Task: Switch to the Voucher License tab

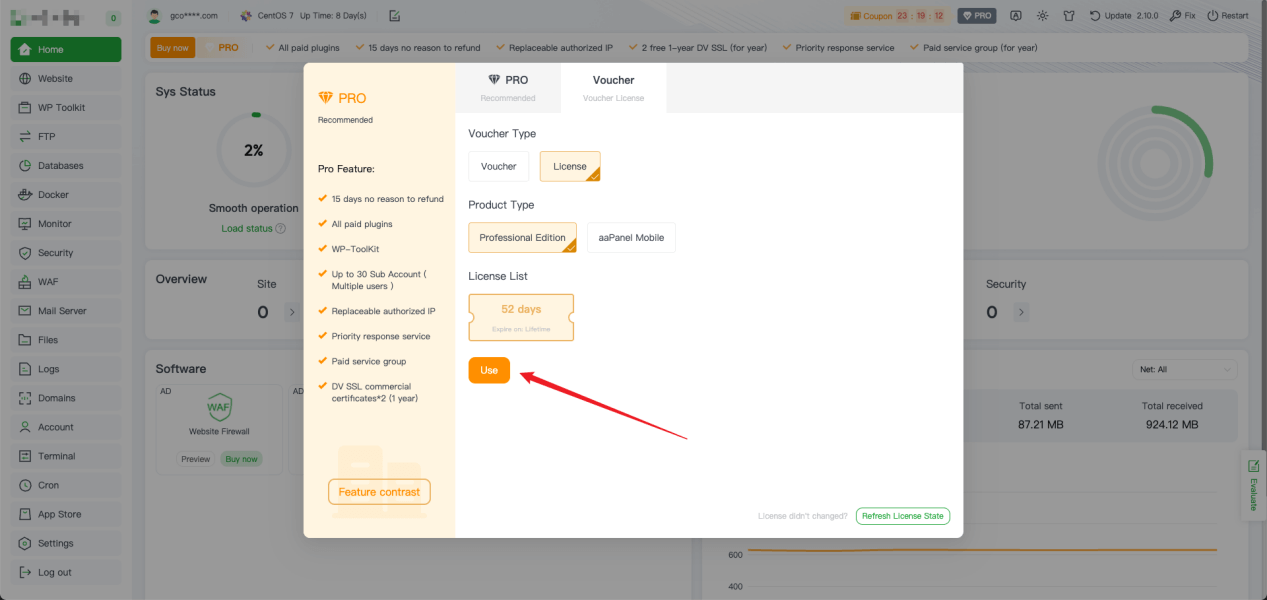Action: pyautogui.click(x=613, y=87)
